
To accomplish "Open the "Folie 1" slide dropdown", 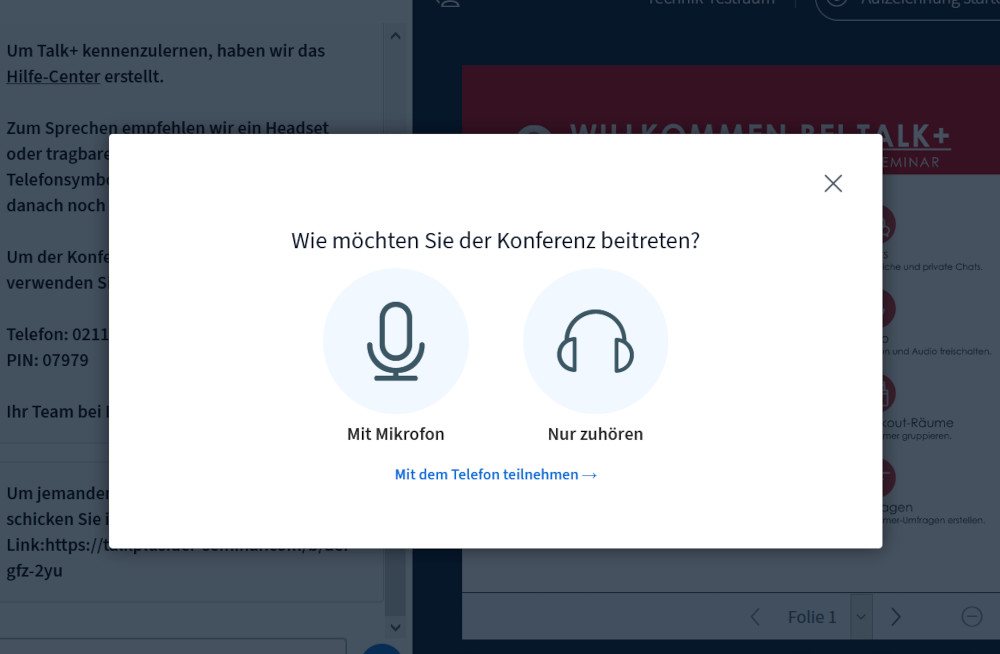I will (x=860, y=617).
